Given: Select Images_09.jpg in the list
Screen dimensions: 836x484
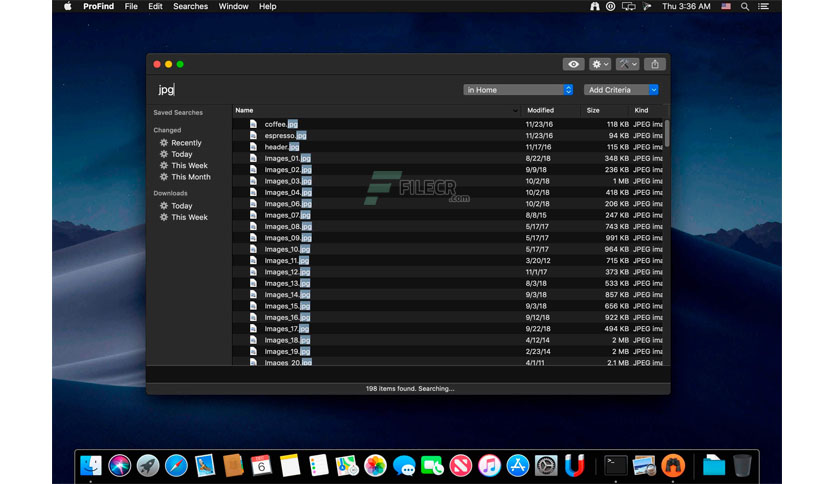Looking at the screenshot, I should [448, 238].
